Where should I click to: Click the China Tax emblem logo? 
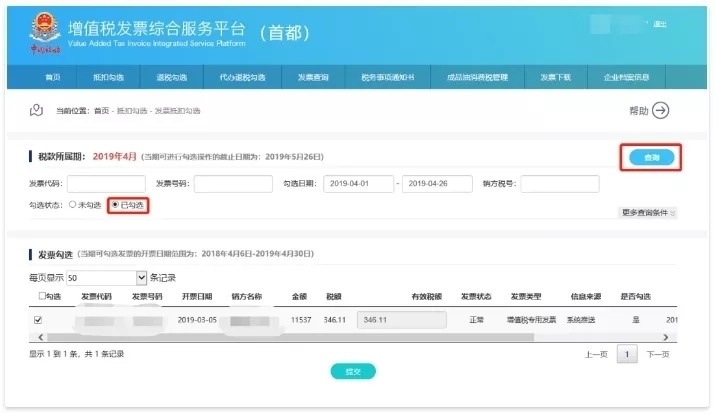(44, 32)
